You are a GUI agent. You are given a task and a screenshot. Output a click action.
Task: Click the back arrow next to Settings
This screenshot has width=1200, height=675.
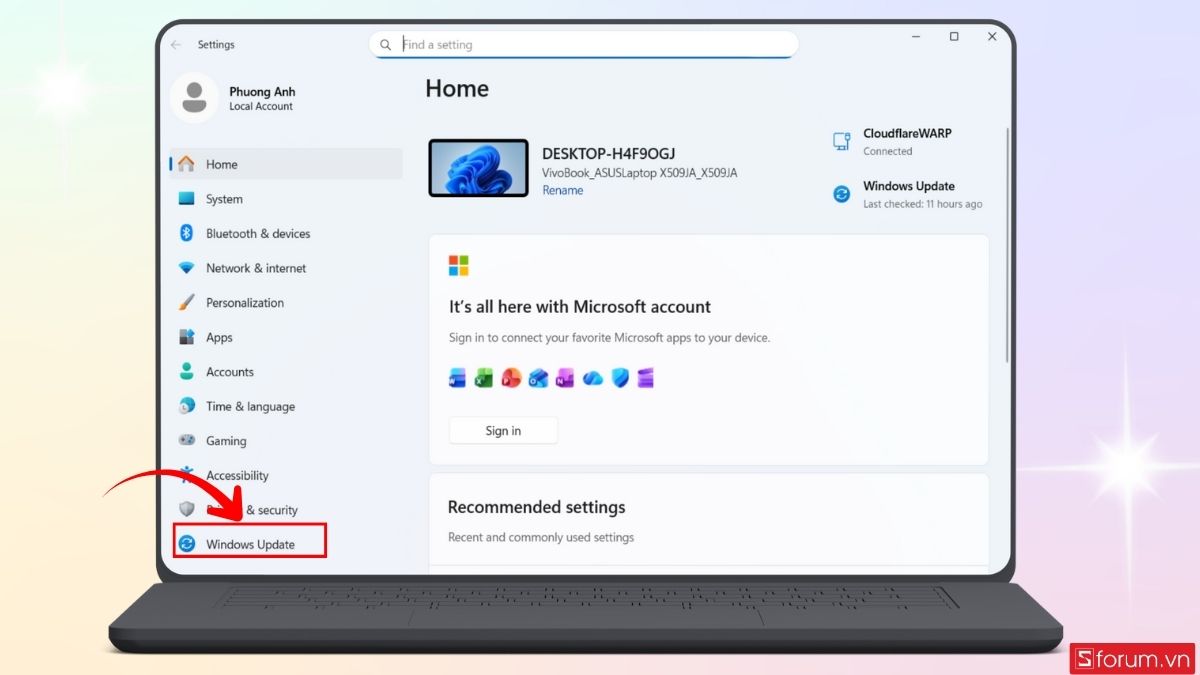click(x=176, y=44)
